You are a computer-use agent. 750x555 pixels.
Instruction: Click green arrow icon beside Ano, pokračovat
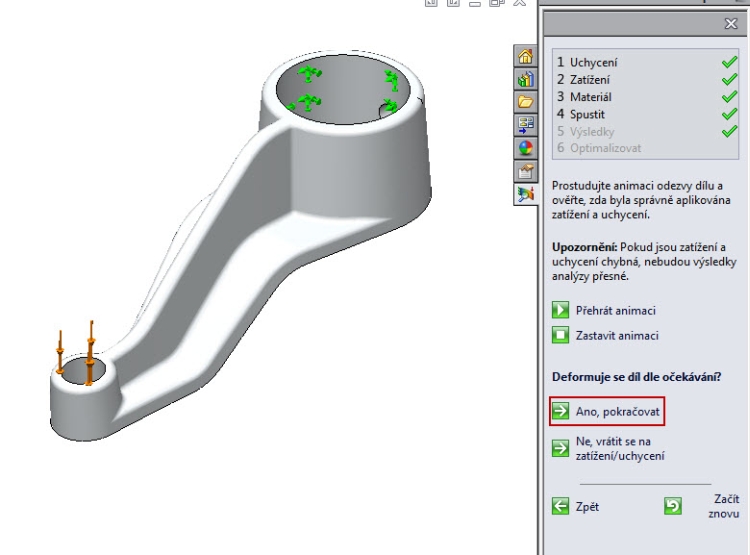coord(560,411)
